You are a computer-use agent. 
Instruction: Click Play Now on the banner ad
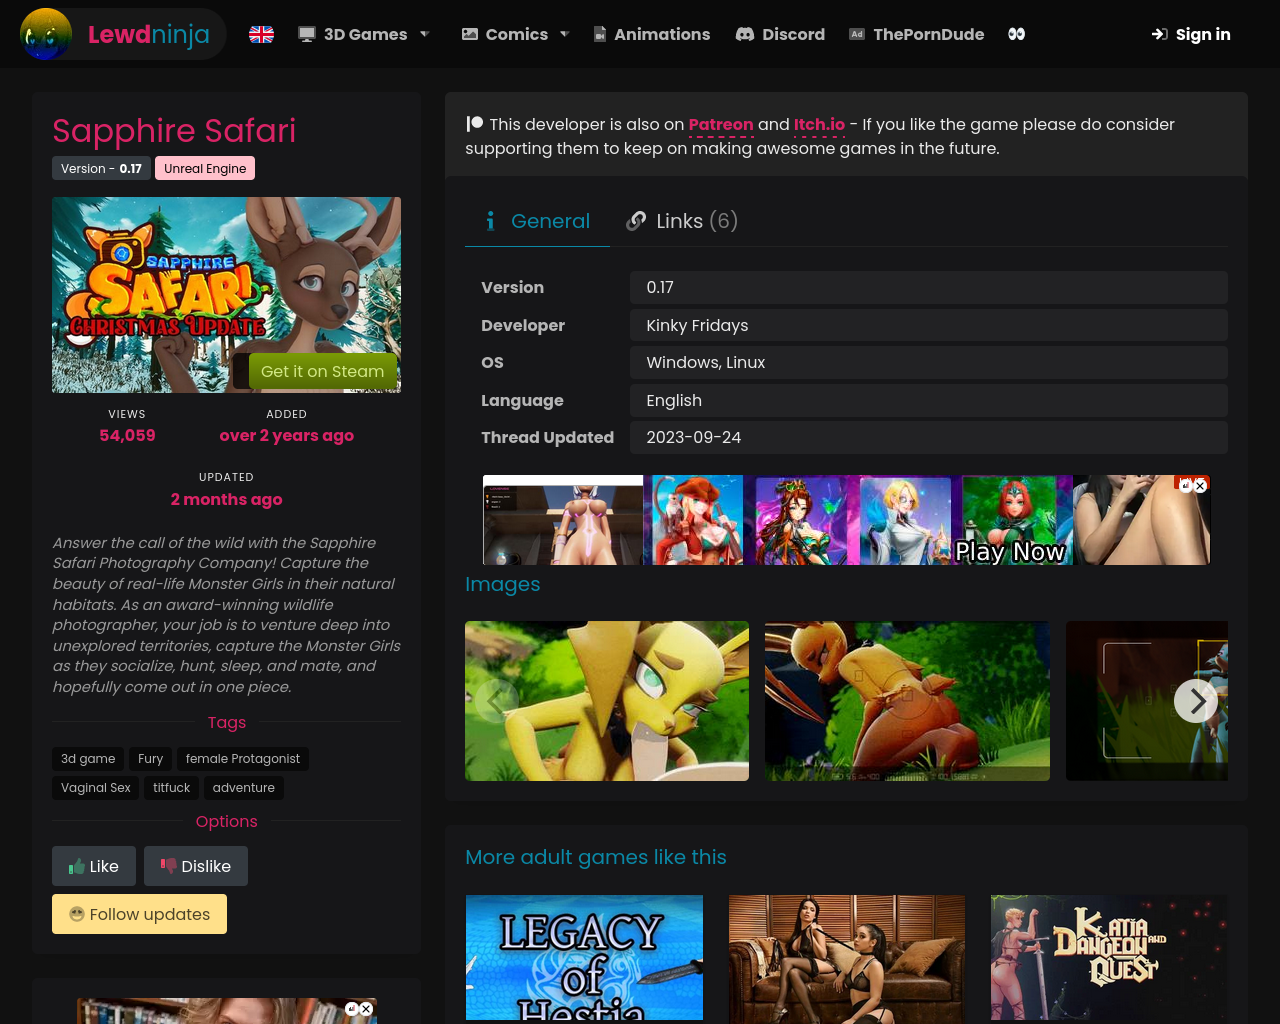point(1009,551)
